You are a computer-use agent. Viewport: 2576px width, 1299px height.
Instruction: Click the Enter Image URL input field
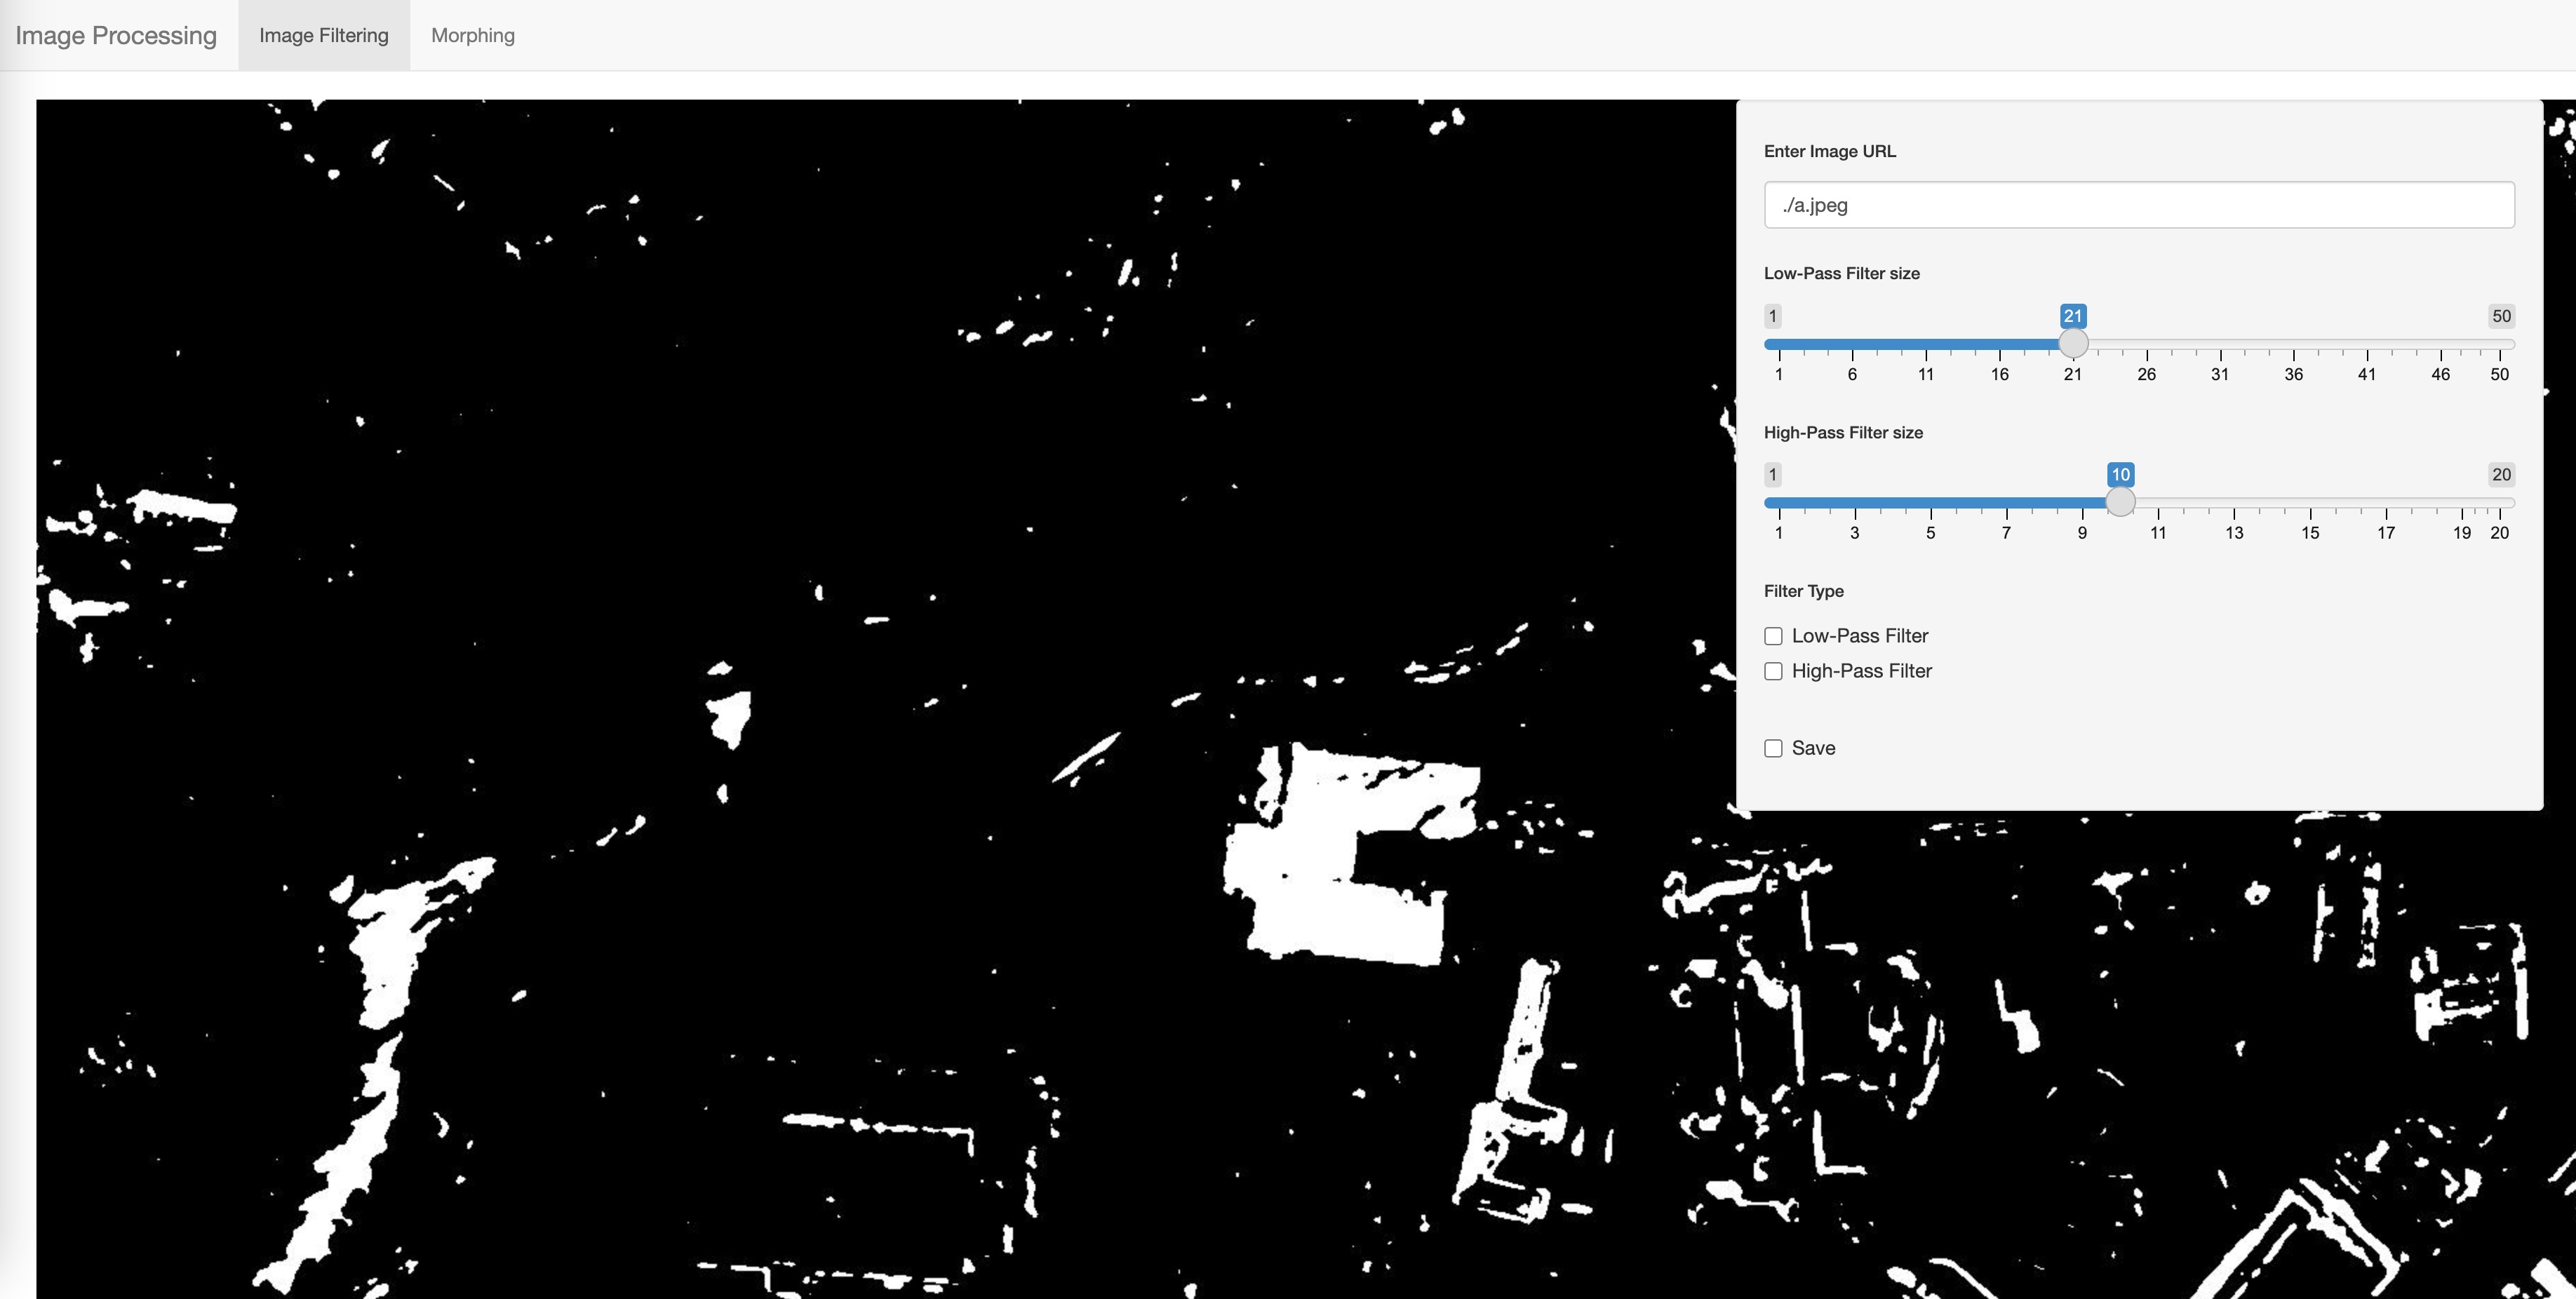[2139, 204]
